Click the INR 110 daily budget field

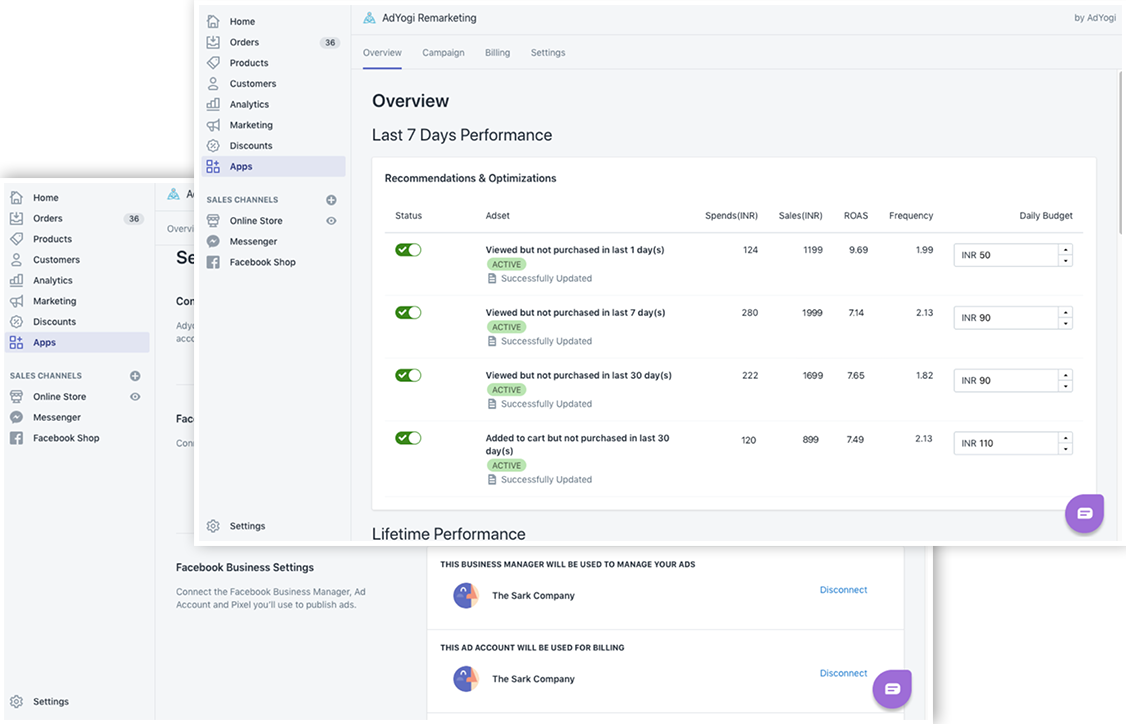[x=1006, y=443]
